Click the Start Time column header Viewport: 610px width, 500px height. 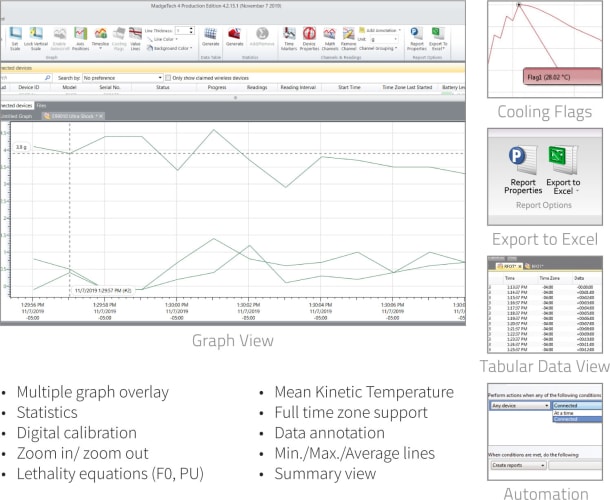coord(349,87)
